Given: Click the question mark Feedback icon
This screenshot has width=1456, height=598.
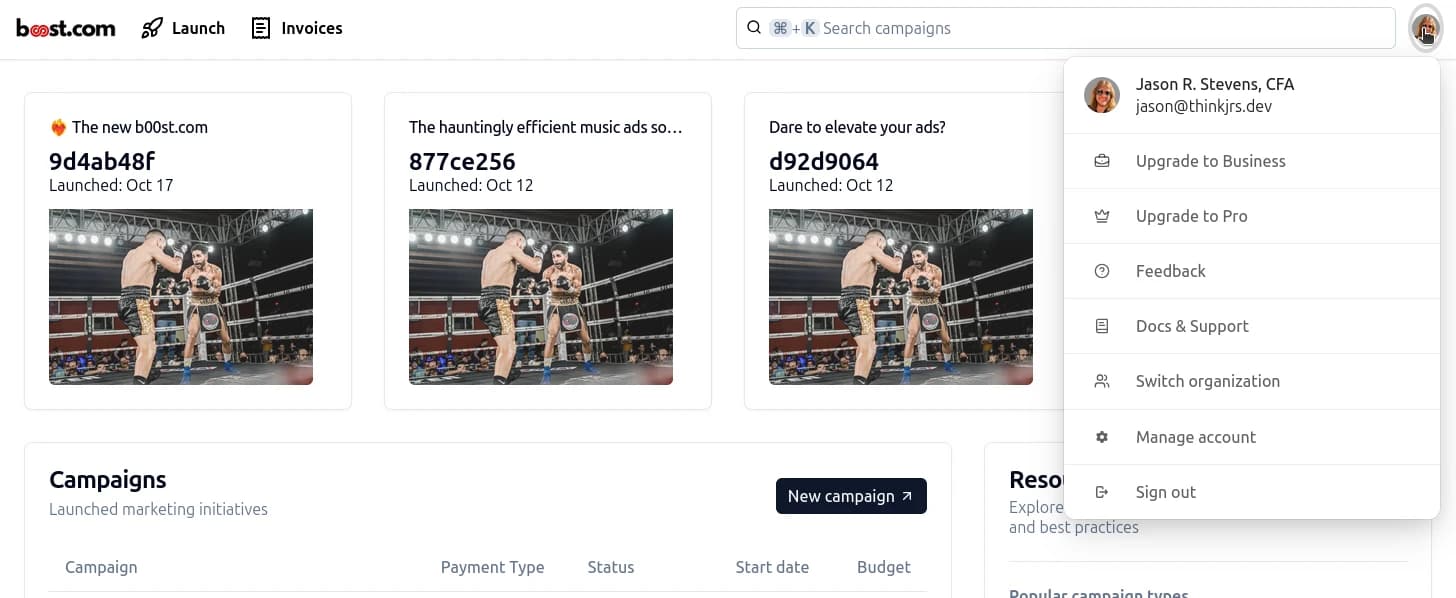Looking at the screenshot, I should tap(1102, 271).
